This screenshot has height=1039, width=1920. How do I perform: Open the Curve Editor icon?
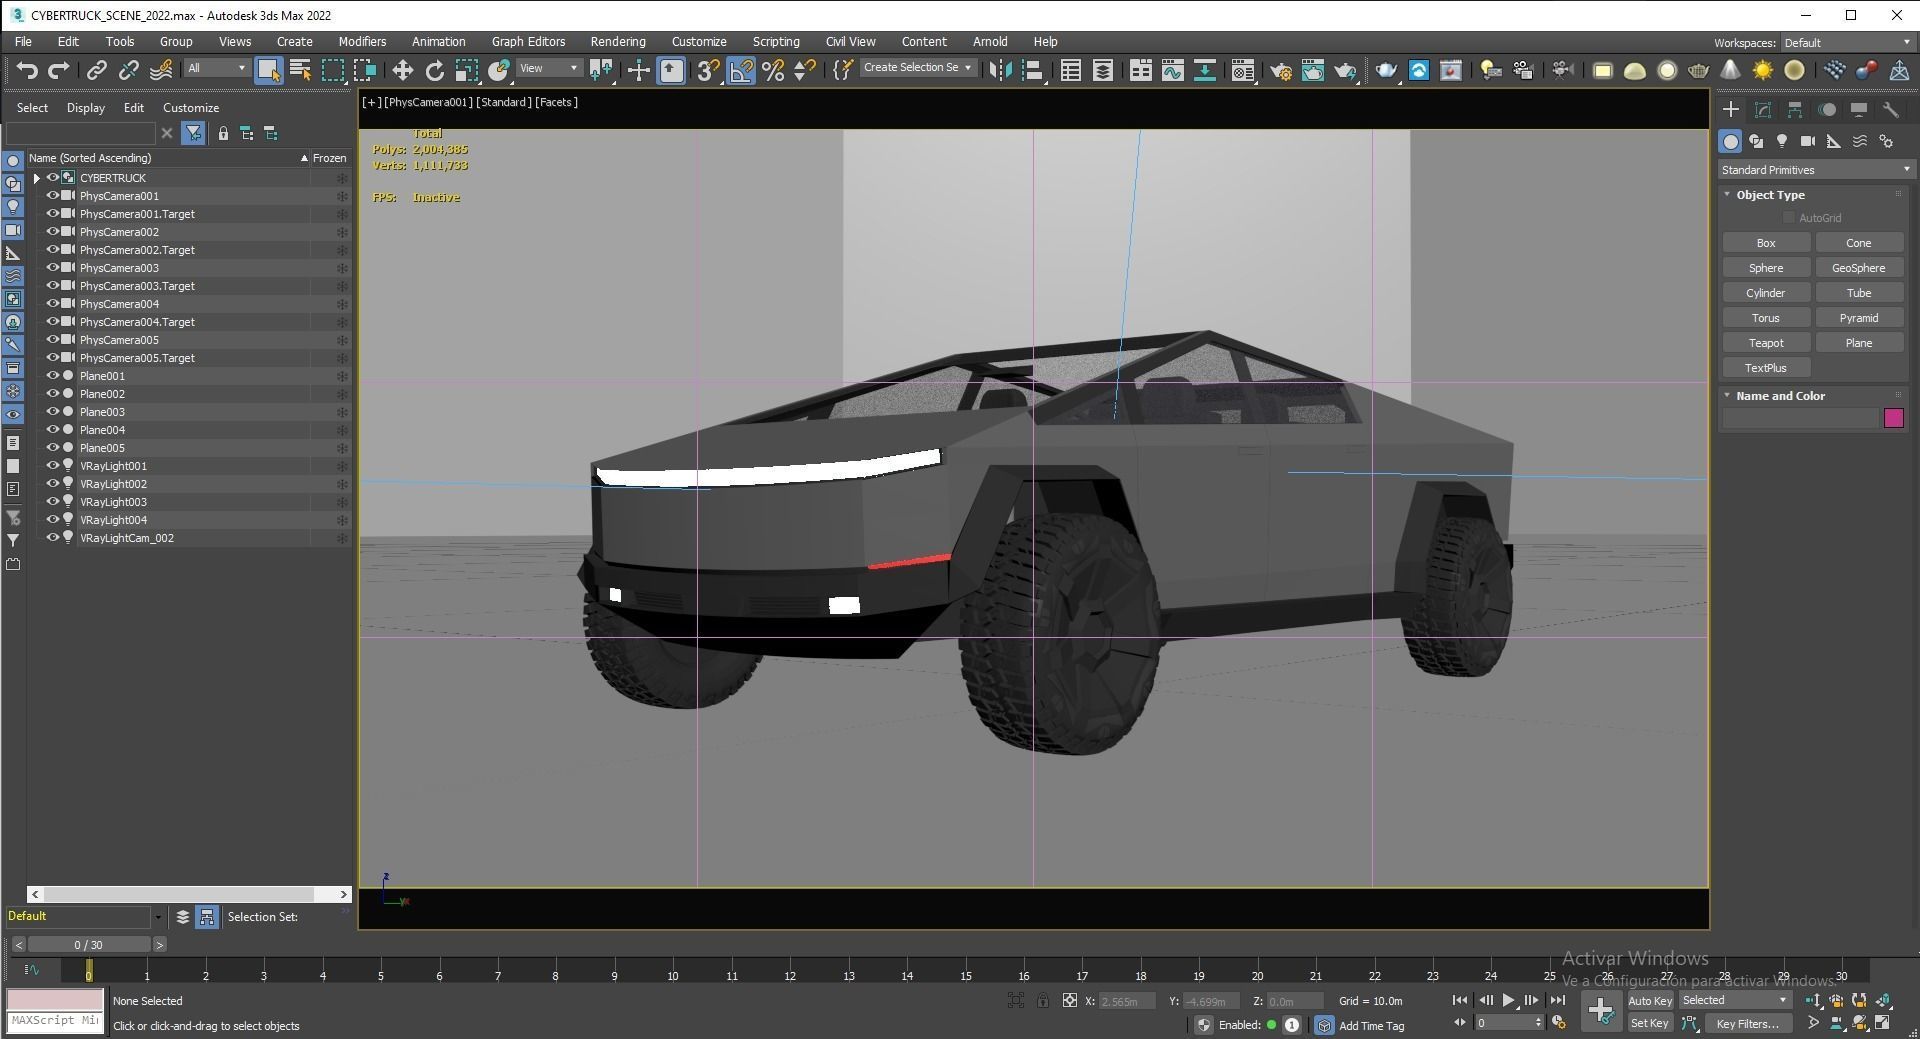click(x=1173, y=70)
